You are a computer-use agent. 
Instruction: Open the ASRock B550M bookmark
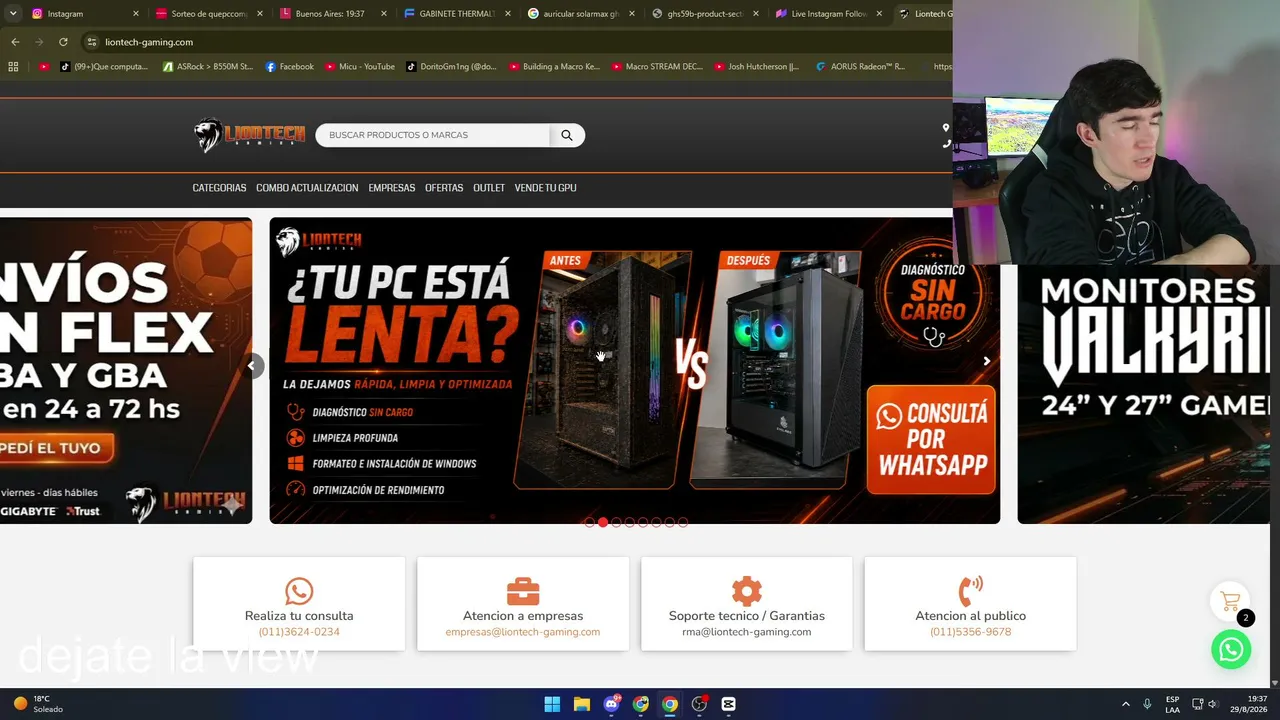pos(208,67)
